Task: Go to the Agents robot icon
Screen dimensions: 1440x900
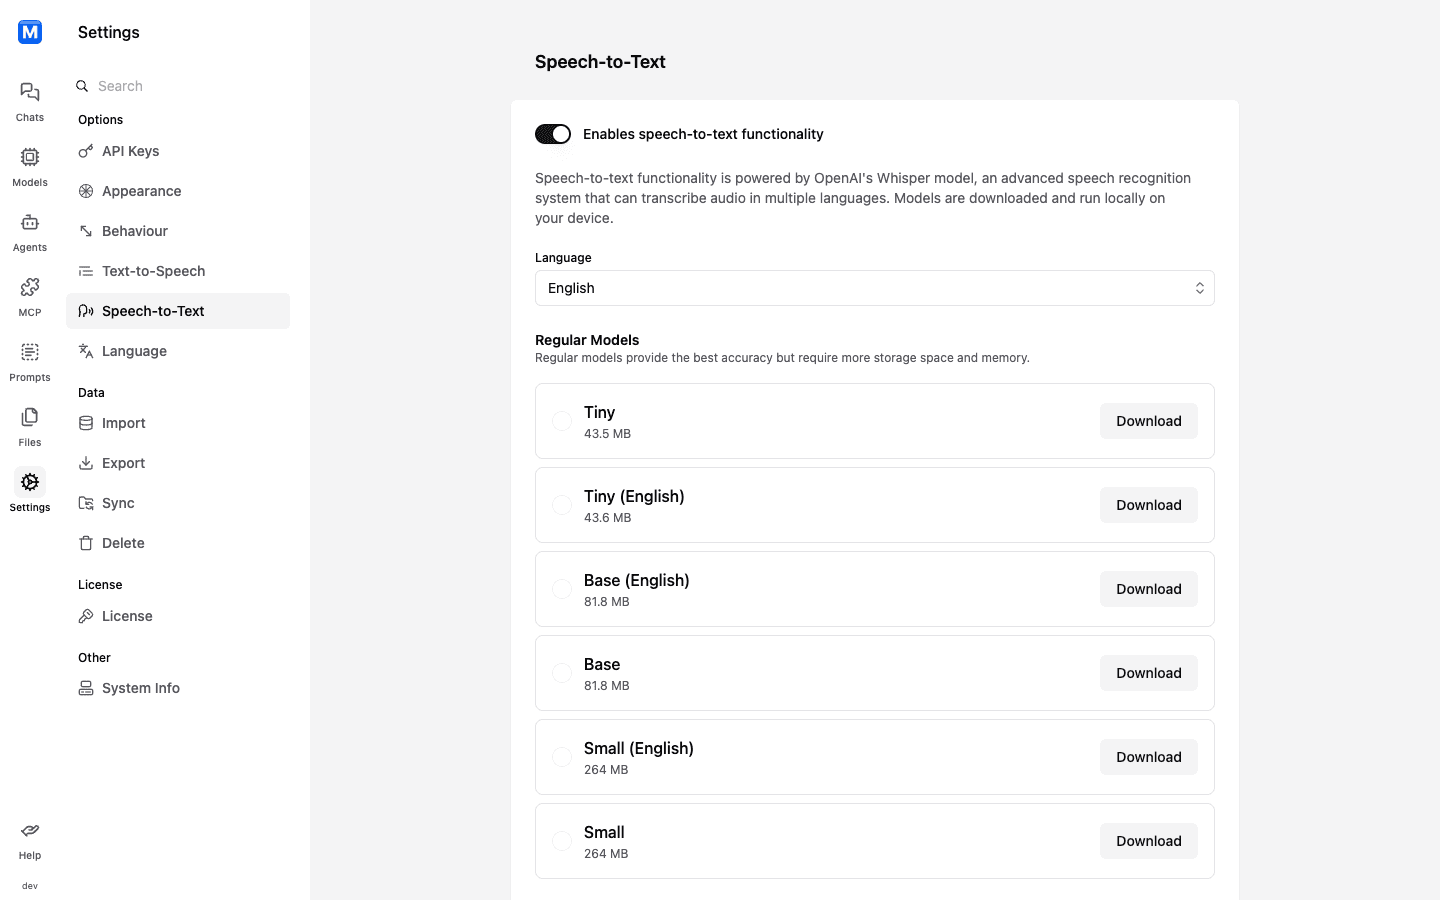Action: 30,222
